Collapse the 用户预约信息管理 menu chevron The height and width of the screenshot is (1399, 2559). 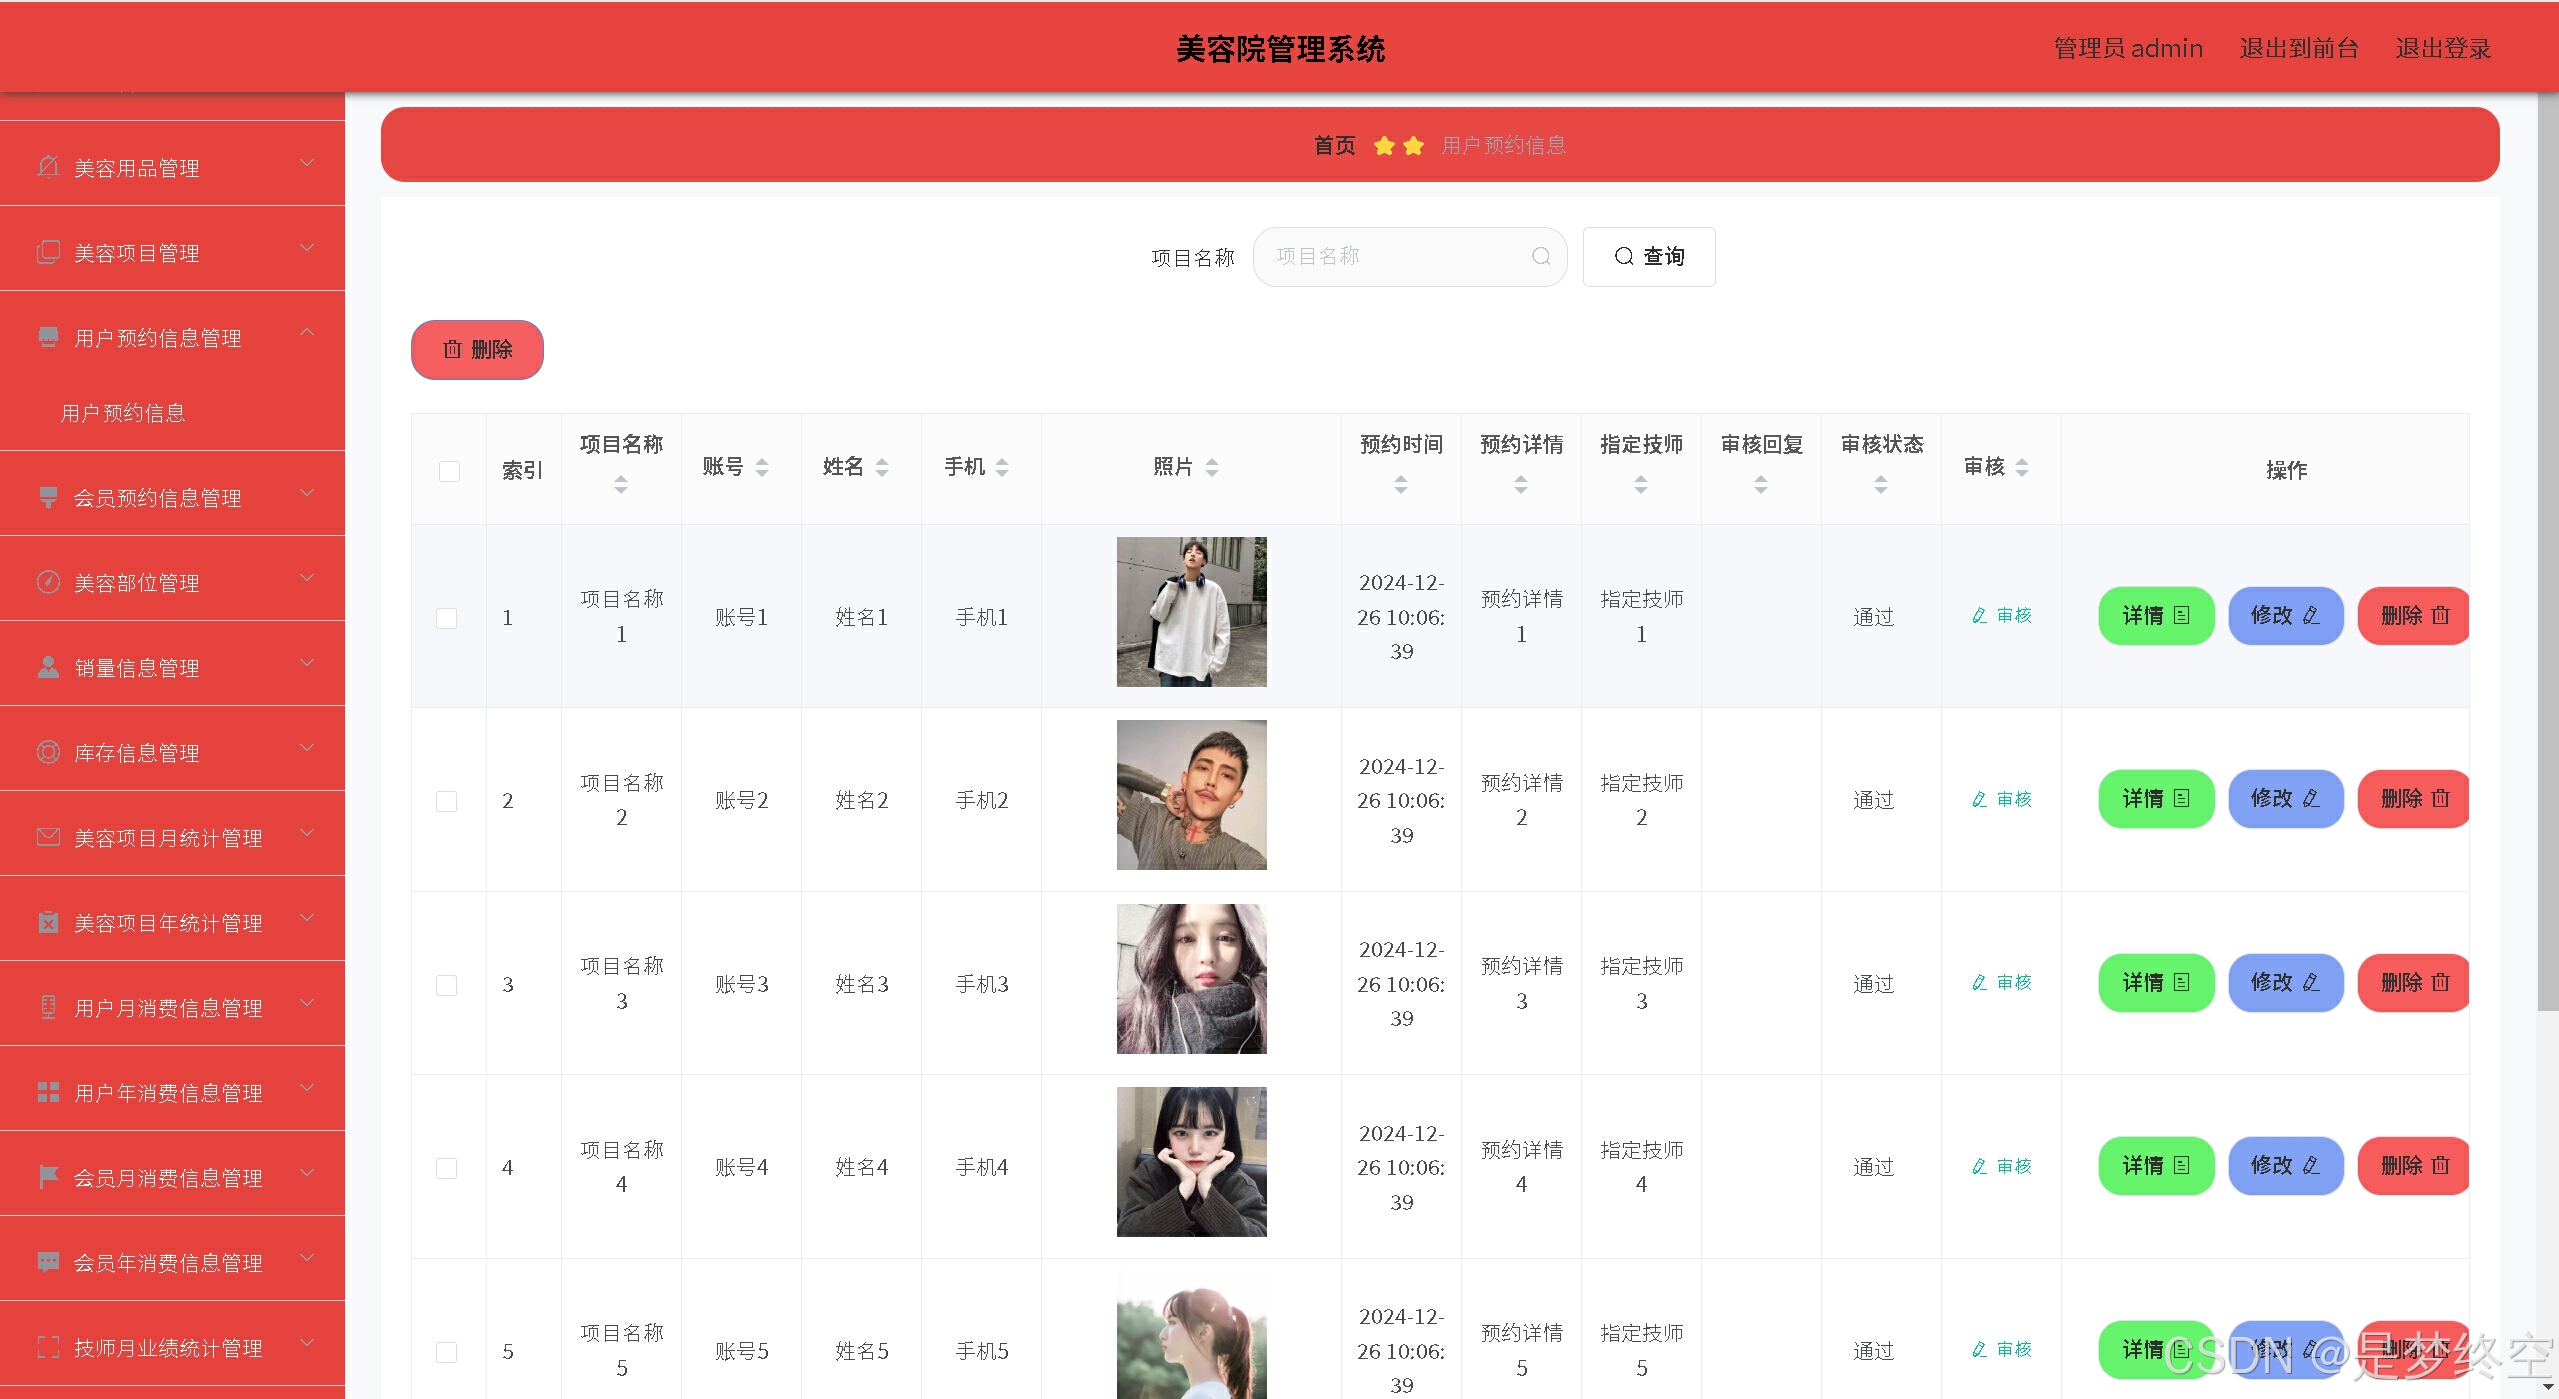coord(307,333)
